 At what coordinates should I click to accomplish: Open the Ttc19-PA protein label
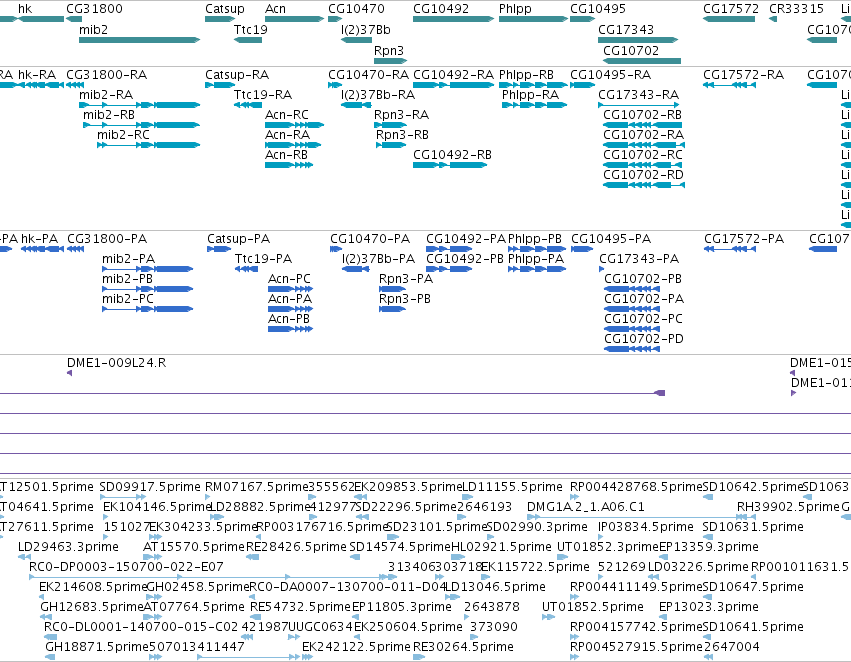point(263,259)
